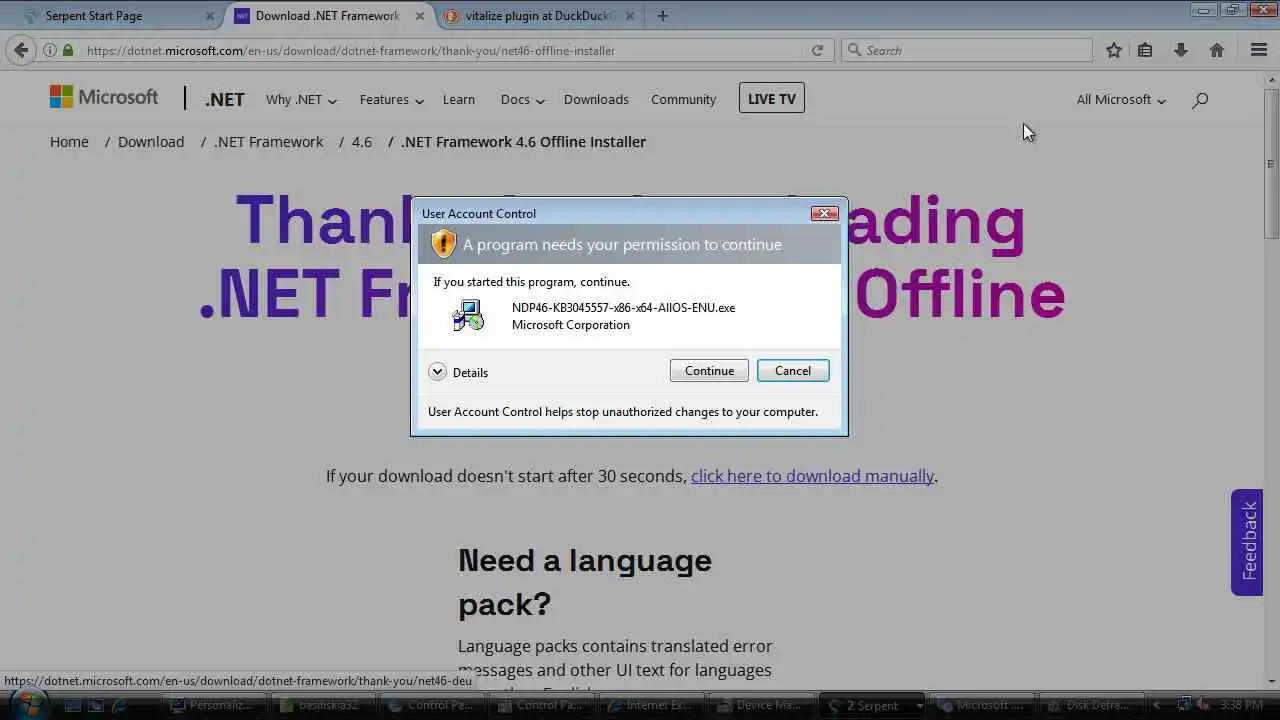Click the NDP46 installer program icon
1280x720 pixels.
pos(468,316)
